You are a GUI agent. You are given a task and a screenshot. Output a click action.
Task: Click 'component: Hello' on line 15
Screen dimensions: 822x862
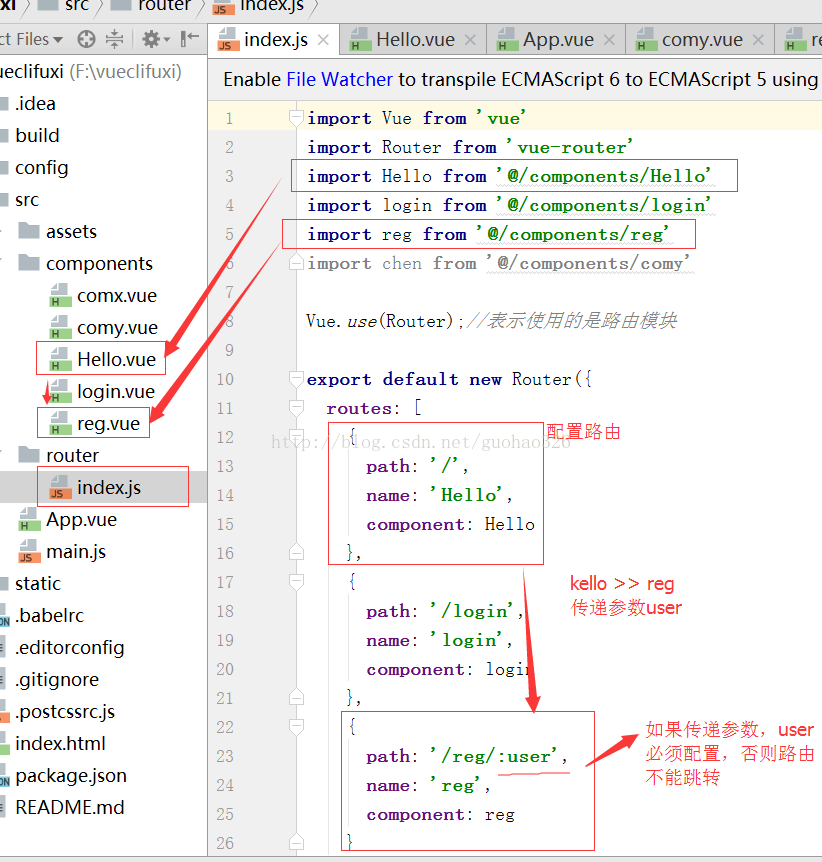tap(450, 524)
